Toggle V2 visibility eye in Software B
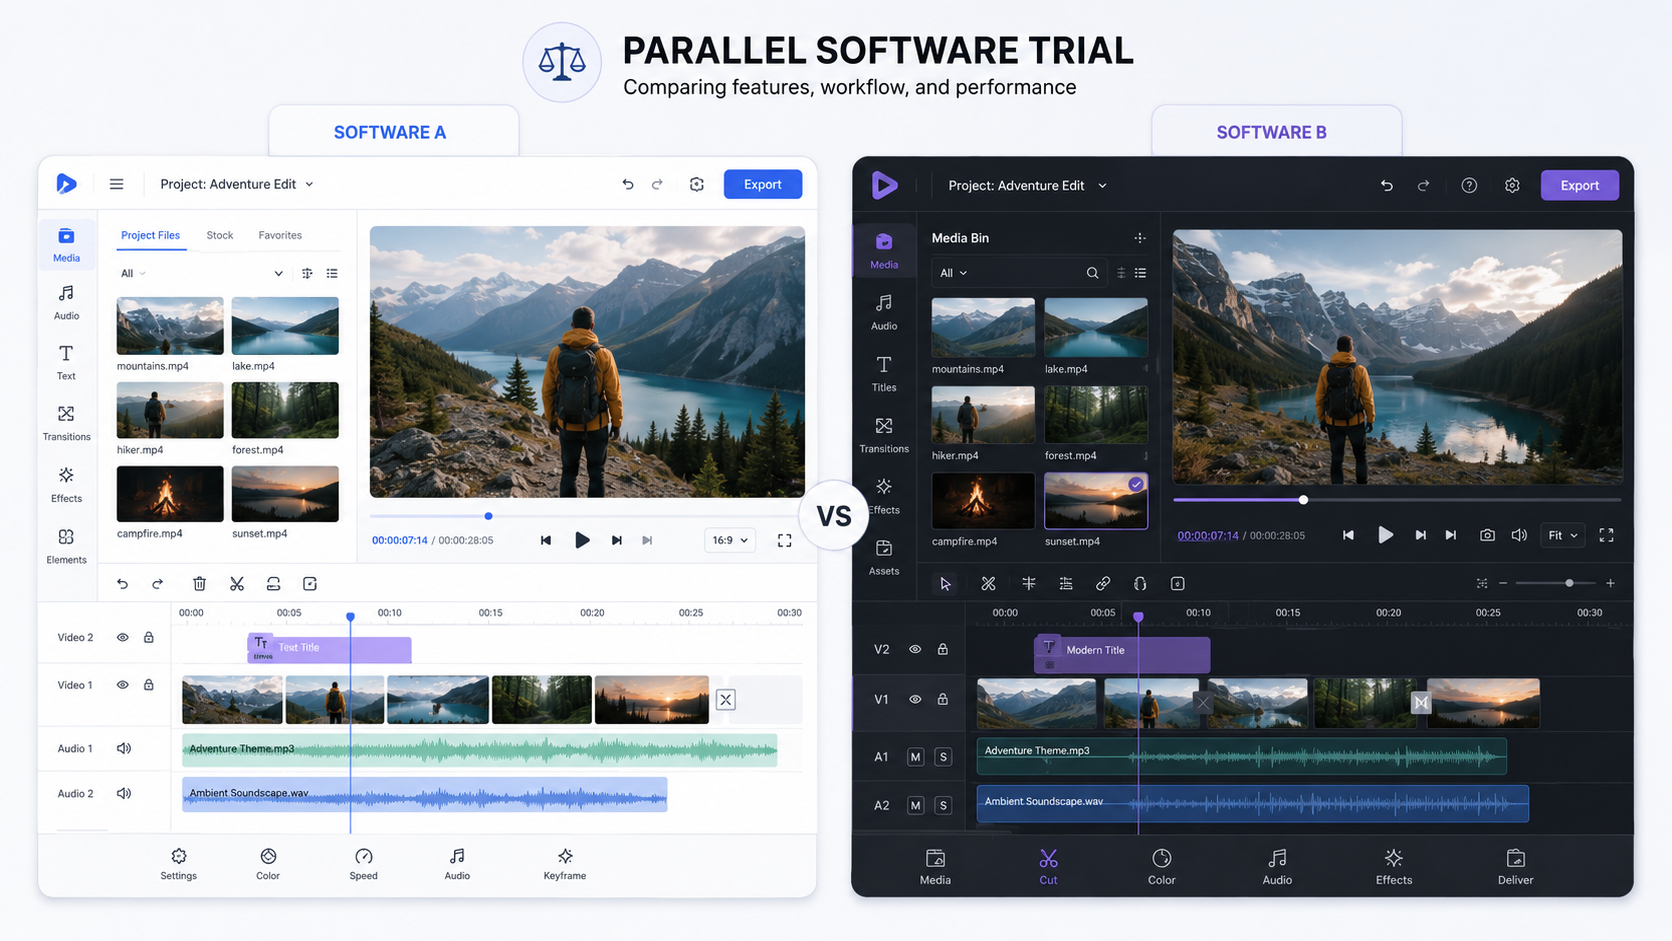This screenshot has height=941, width=1672. 915,649
